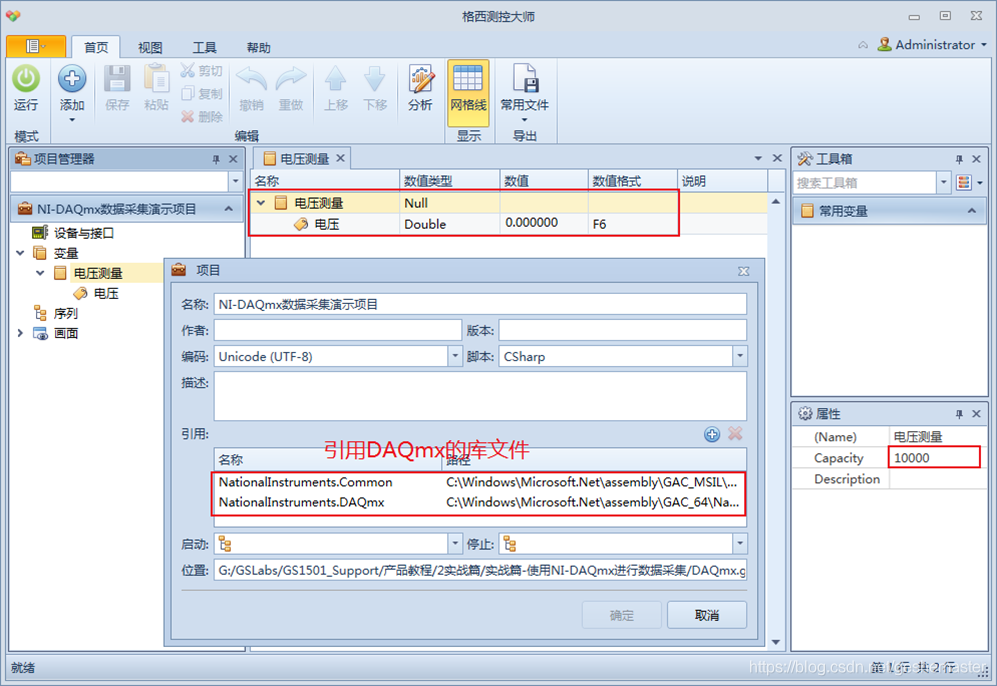
Task: Click the 取消 cancel button
Action: tap(706, 615)
